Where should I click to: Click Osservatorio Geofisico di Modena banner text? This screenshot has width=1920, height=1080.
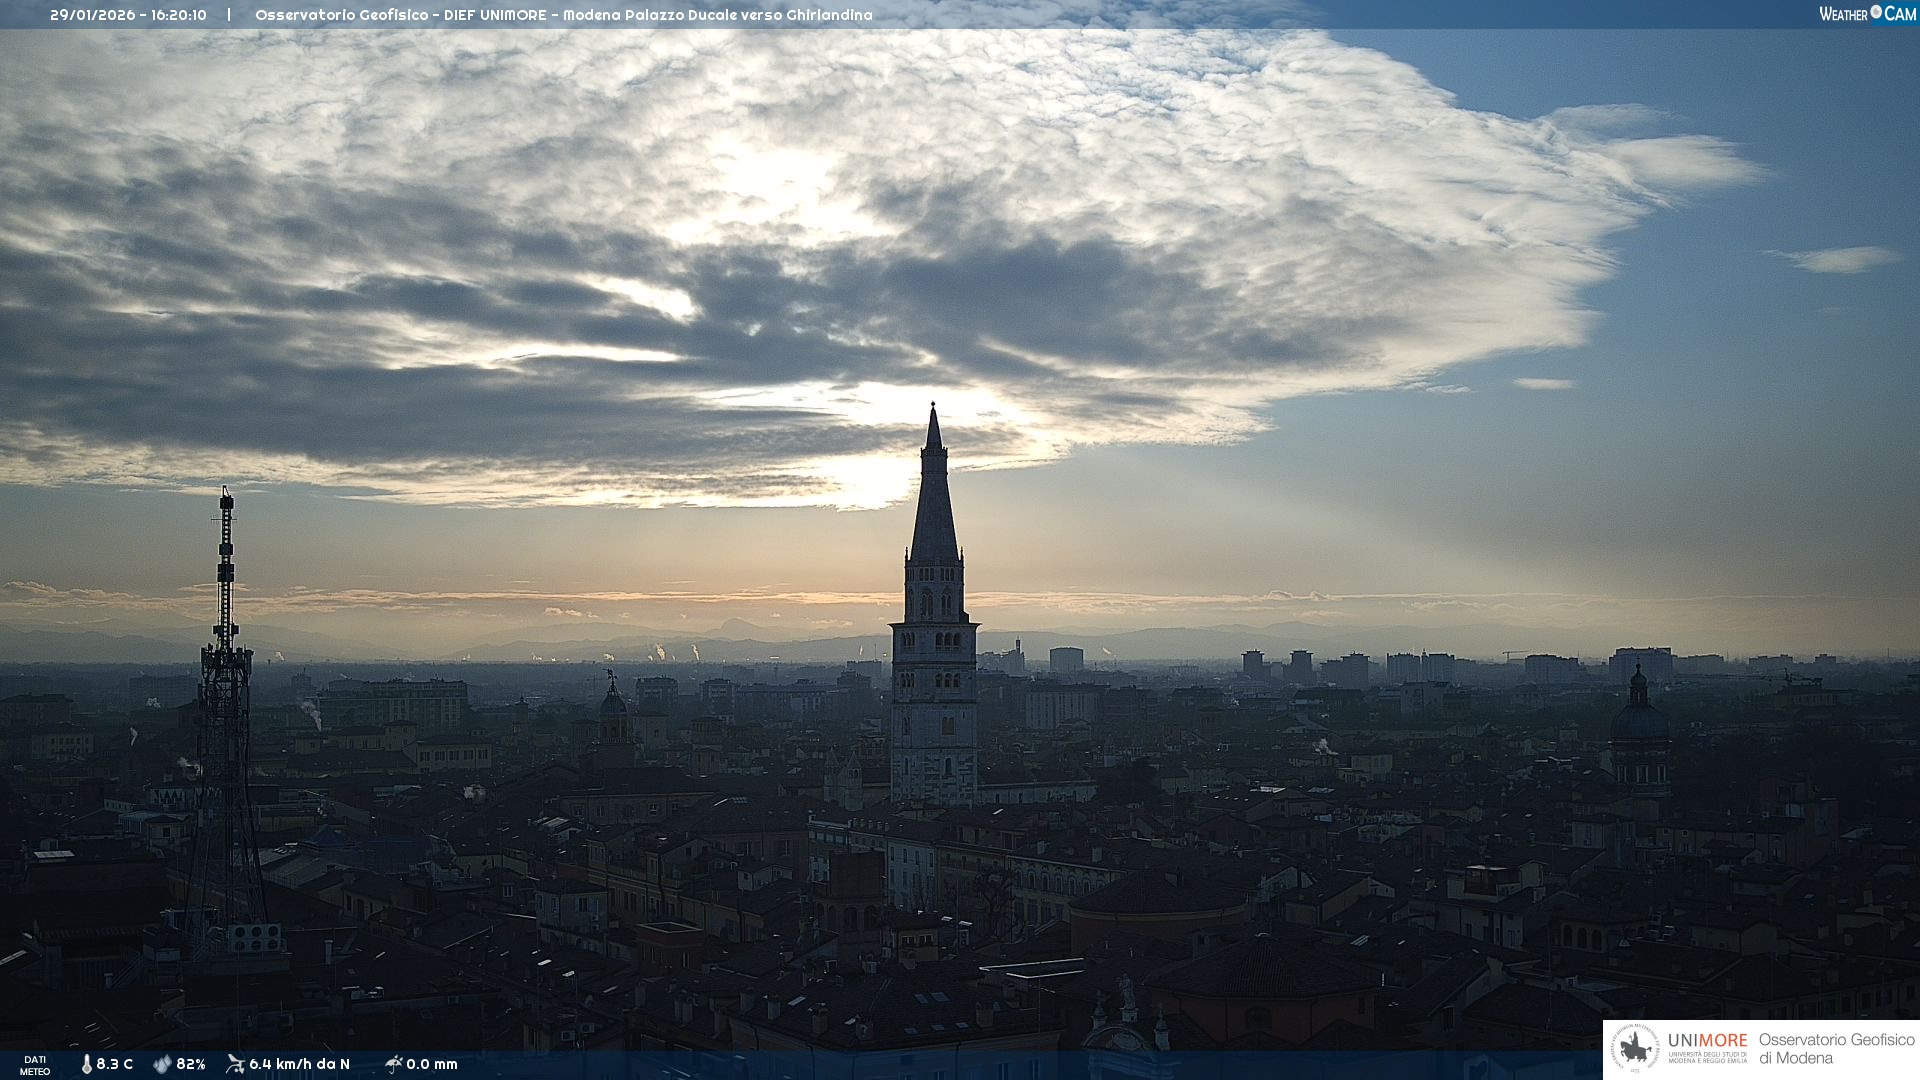(x=1836, y=1049)
